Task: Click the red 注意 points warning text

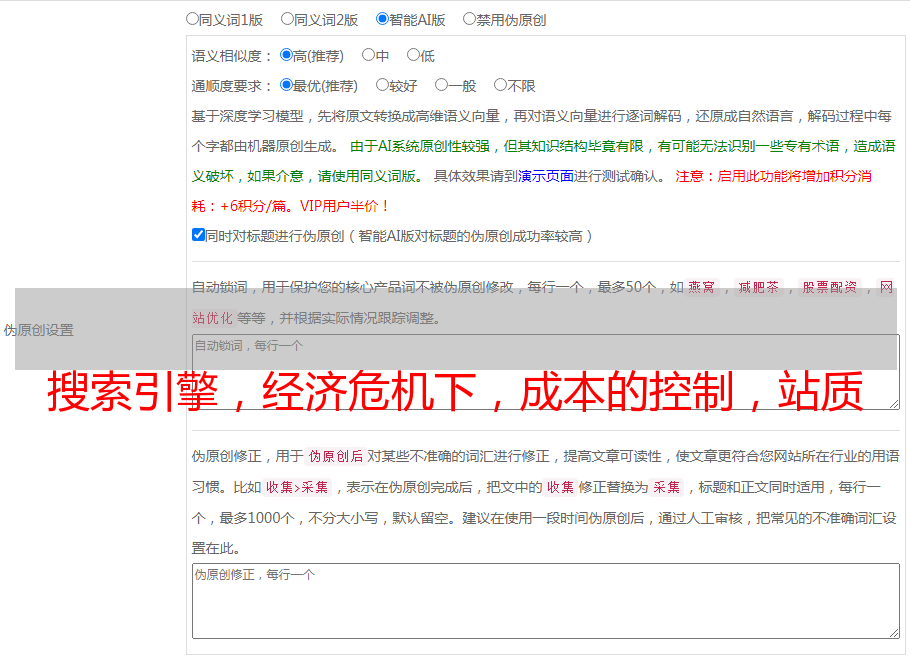Action: click(x=532, y=191)
